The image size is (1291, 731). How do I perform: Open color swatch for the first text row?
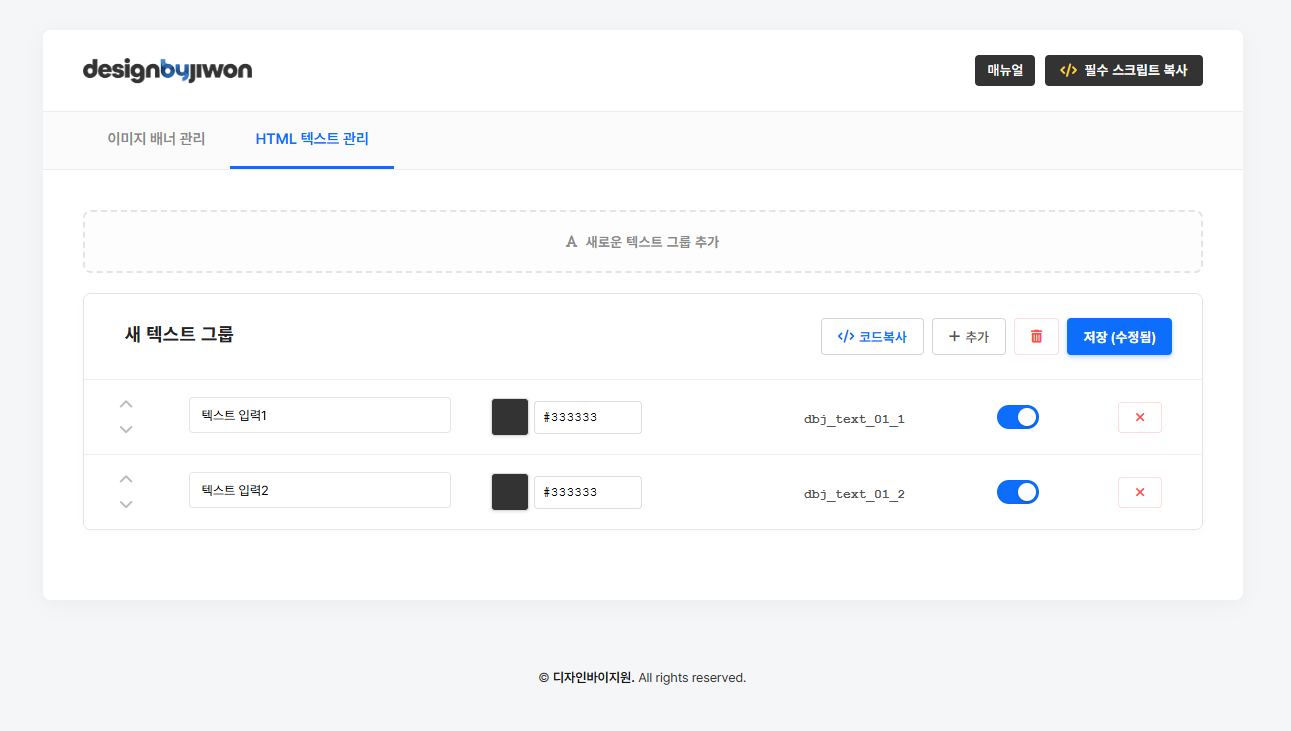click(x=510, y=417)
